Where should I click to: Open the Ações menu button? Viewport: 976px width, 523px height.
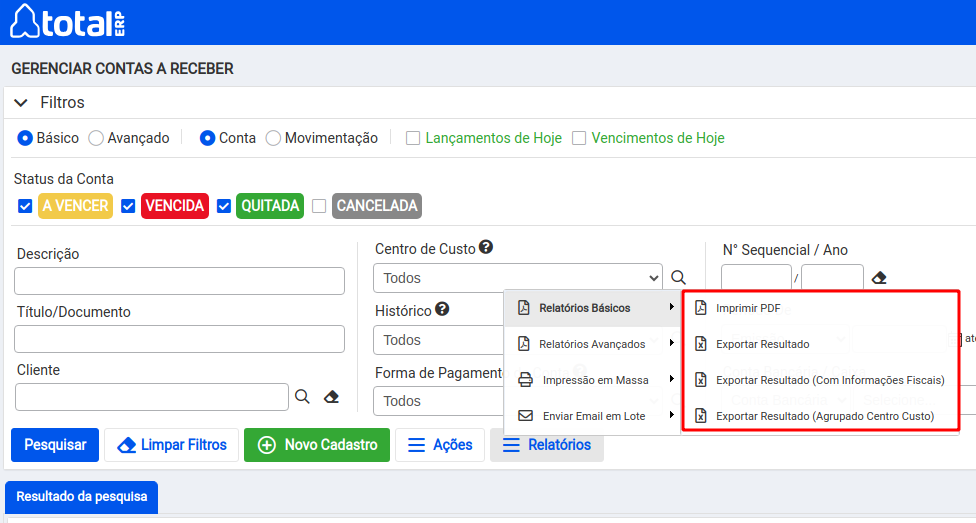click(x=440, y=445)
